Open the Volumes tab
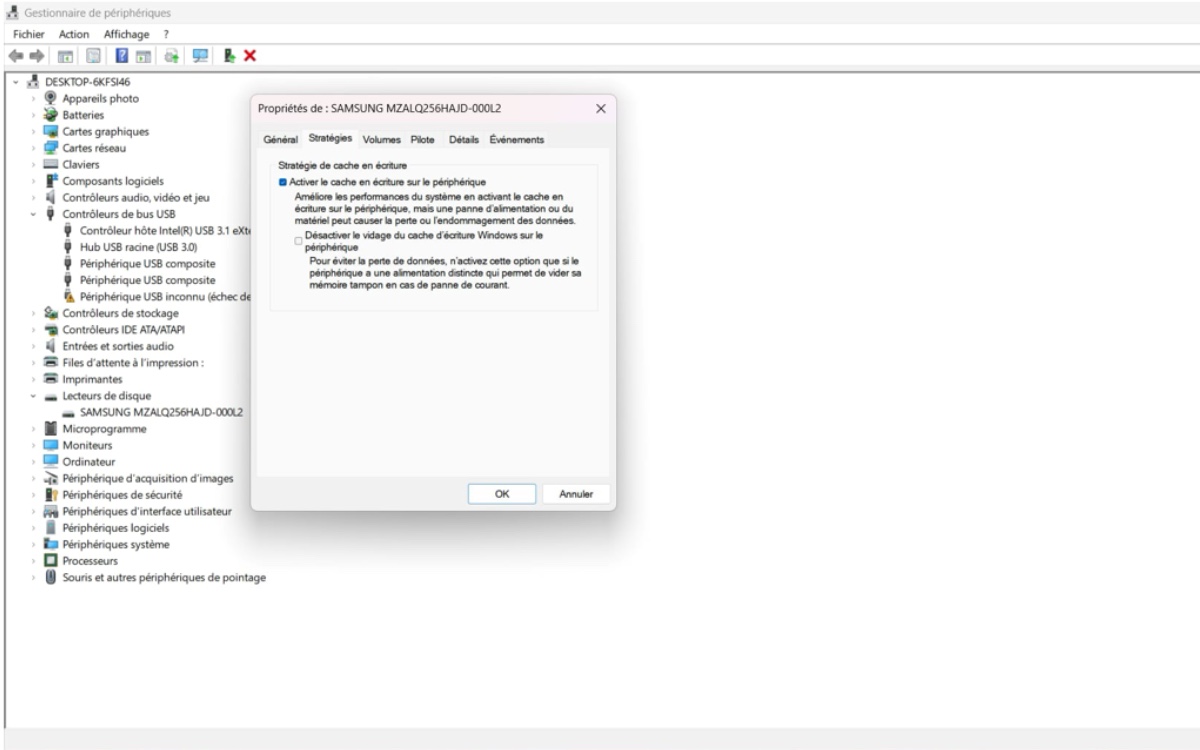 381,140
